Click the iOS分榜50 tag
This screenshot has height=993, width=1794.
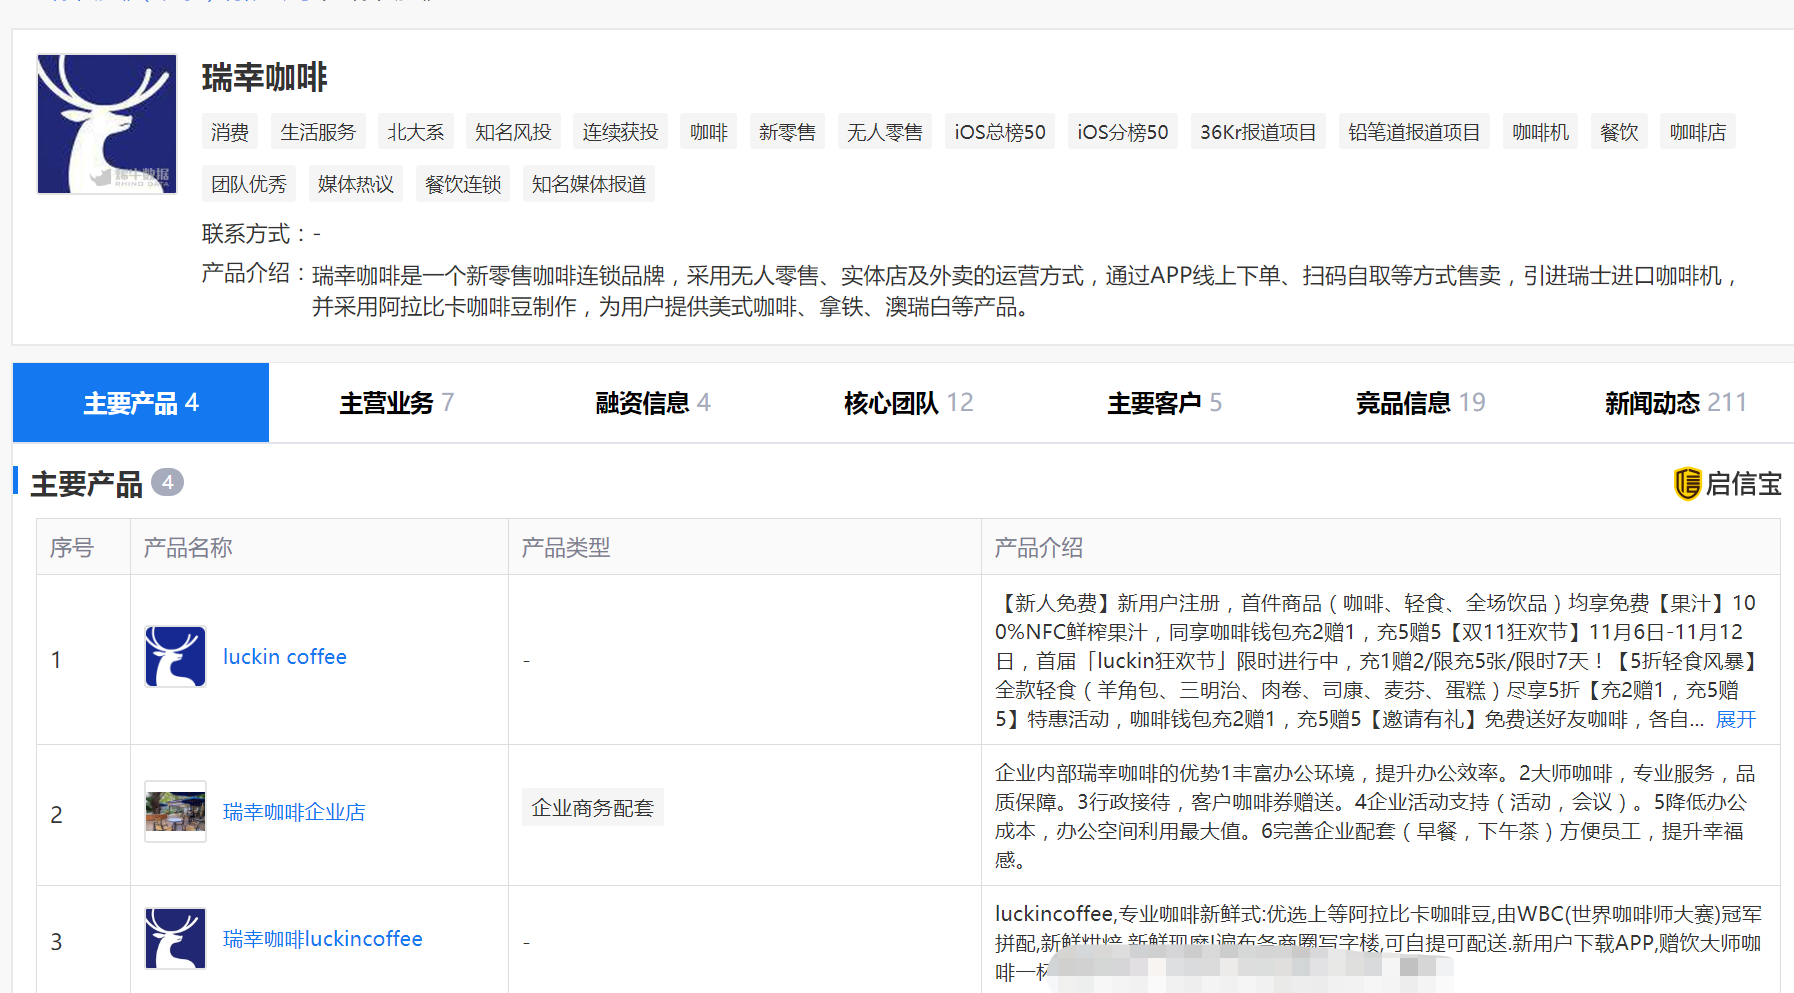(1123, 132)
